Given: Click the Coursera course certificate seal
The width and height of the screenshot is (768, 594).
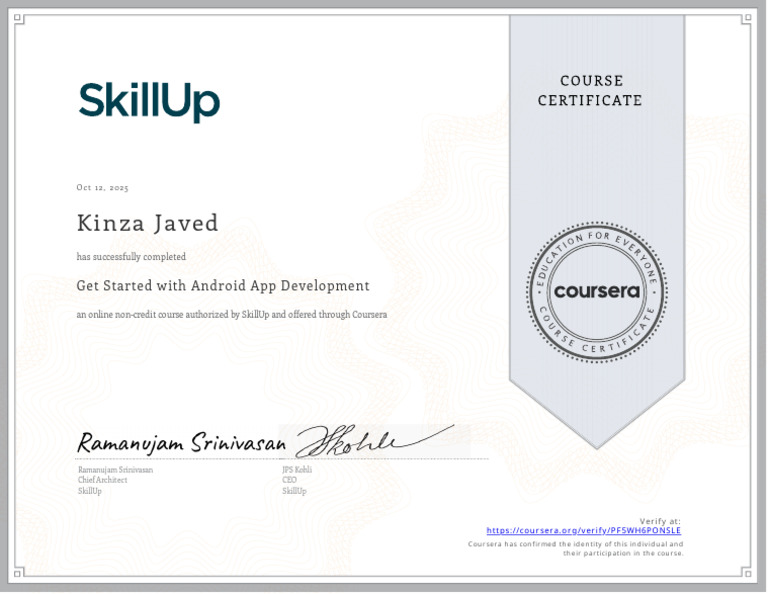Looking at the screenshot, I should [597, 292].
